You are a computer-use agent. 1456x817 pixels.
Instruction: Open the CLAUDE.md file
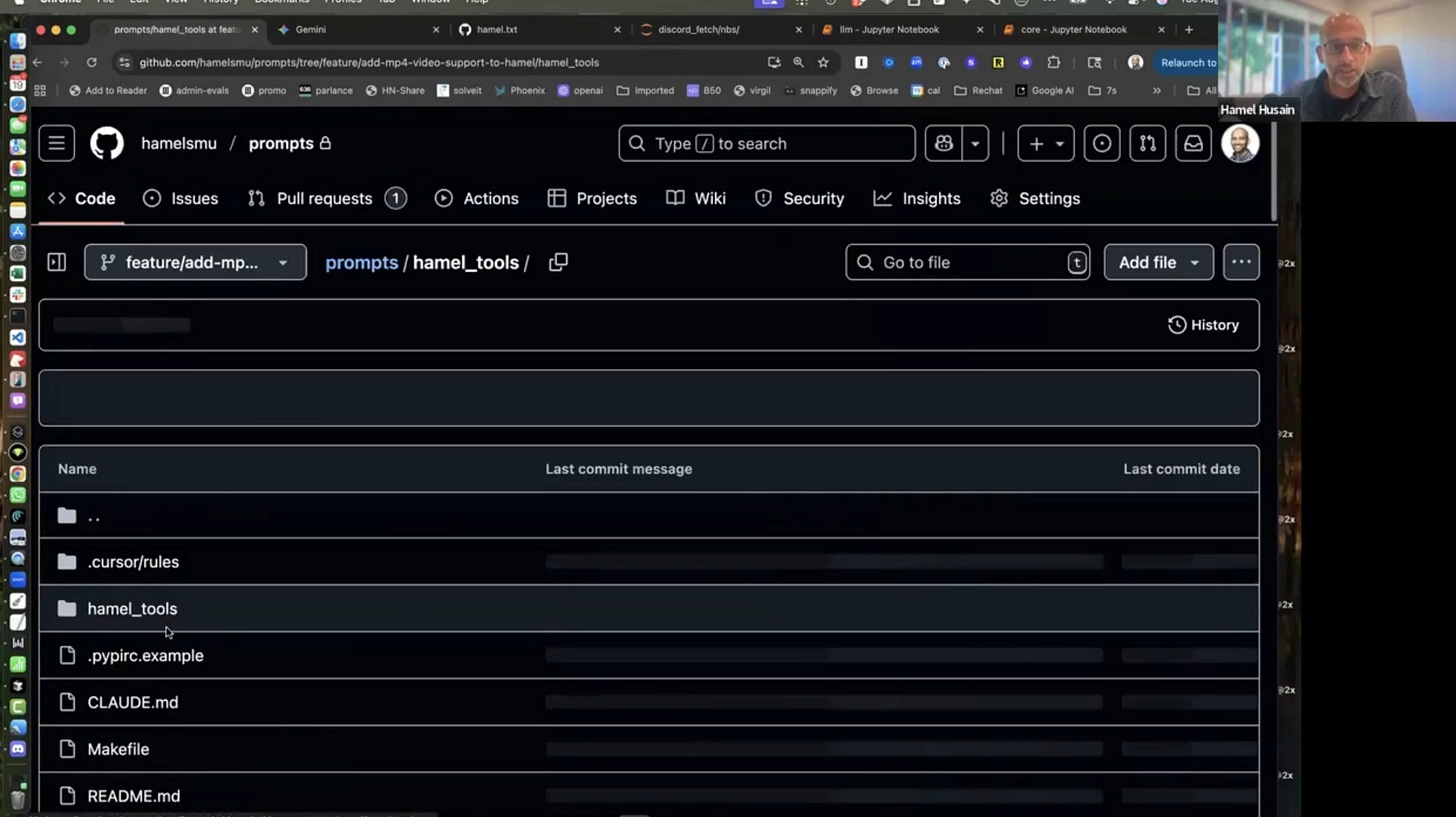click(133, 702)
